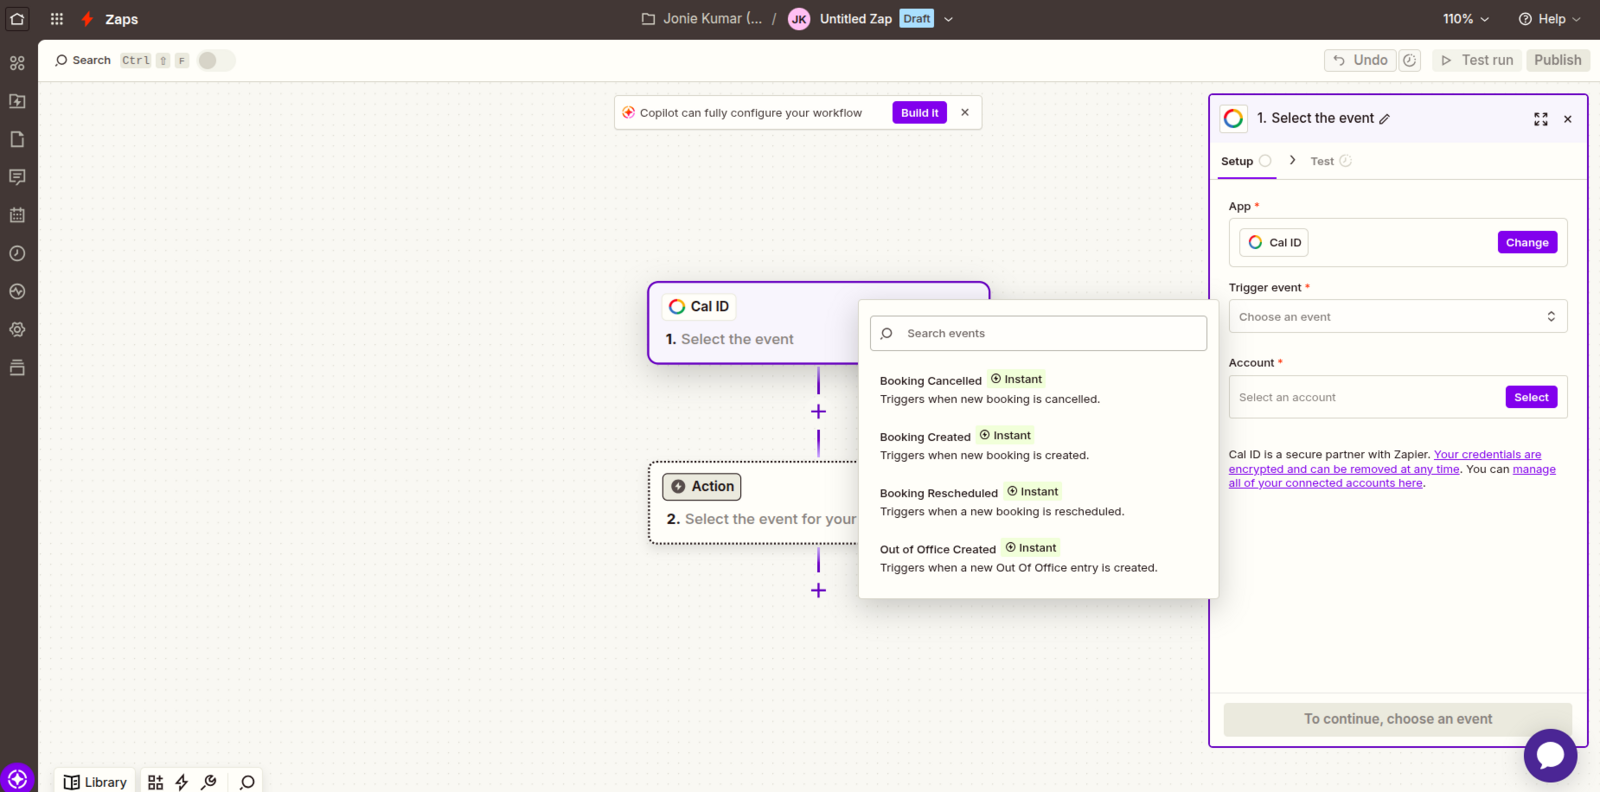Switch to the Test tab
Screen dimensions: 1600x792
pos(1330,161)
